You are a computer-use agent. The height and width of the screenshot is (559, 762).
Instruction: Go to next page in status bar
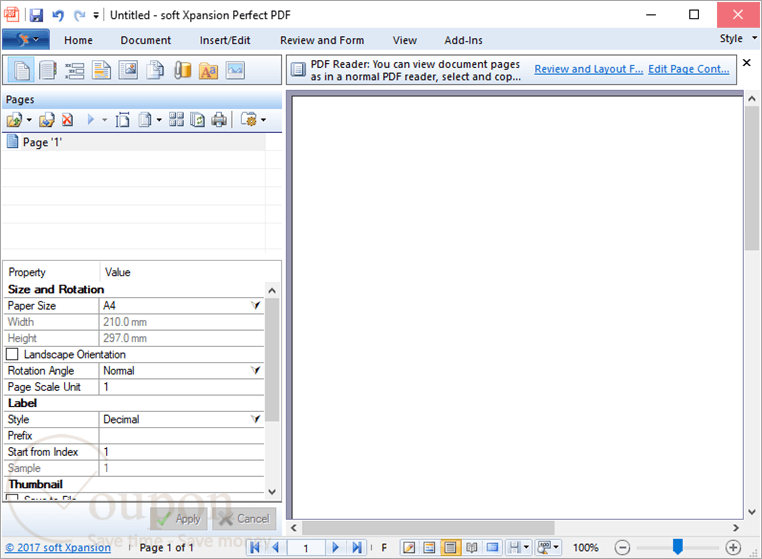335,548
